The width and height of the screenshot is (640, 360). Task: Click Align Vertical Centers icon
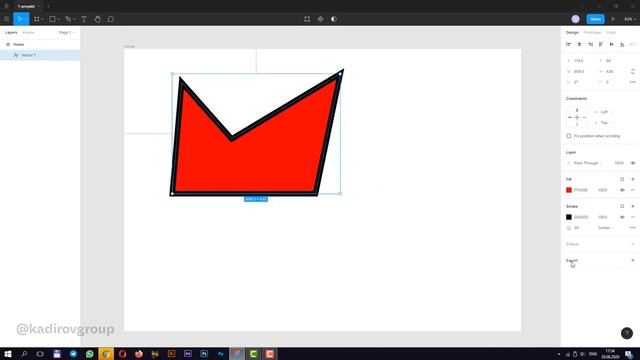[611, 44]
